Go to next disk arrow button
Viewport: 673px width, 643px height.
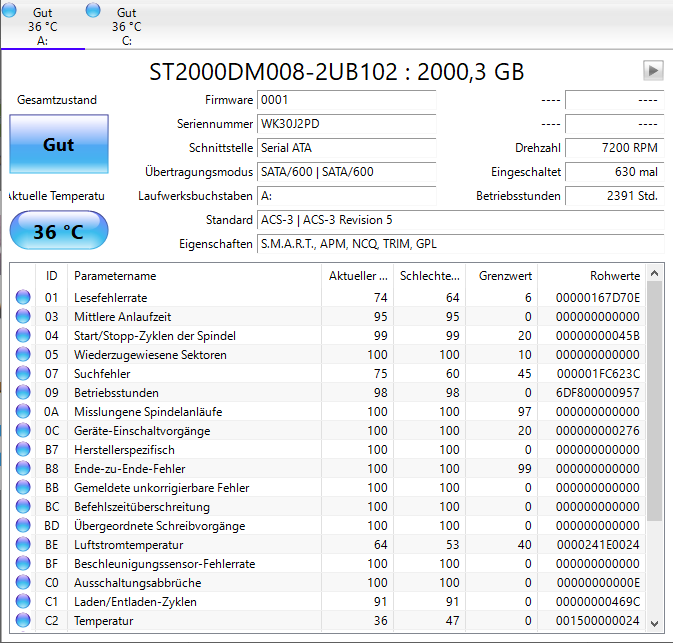tap(653, 70)
